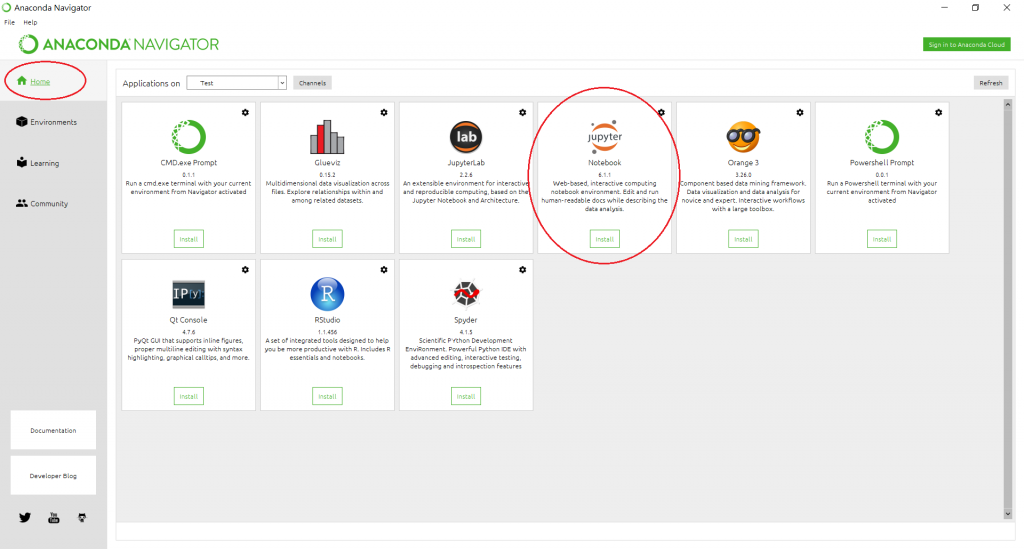Open the Glueviz tile settings gear

(x=384, y=112)
